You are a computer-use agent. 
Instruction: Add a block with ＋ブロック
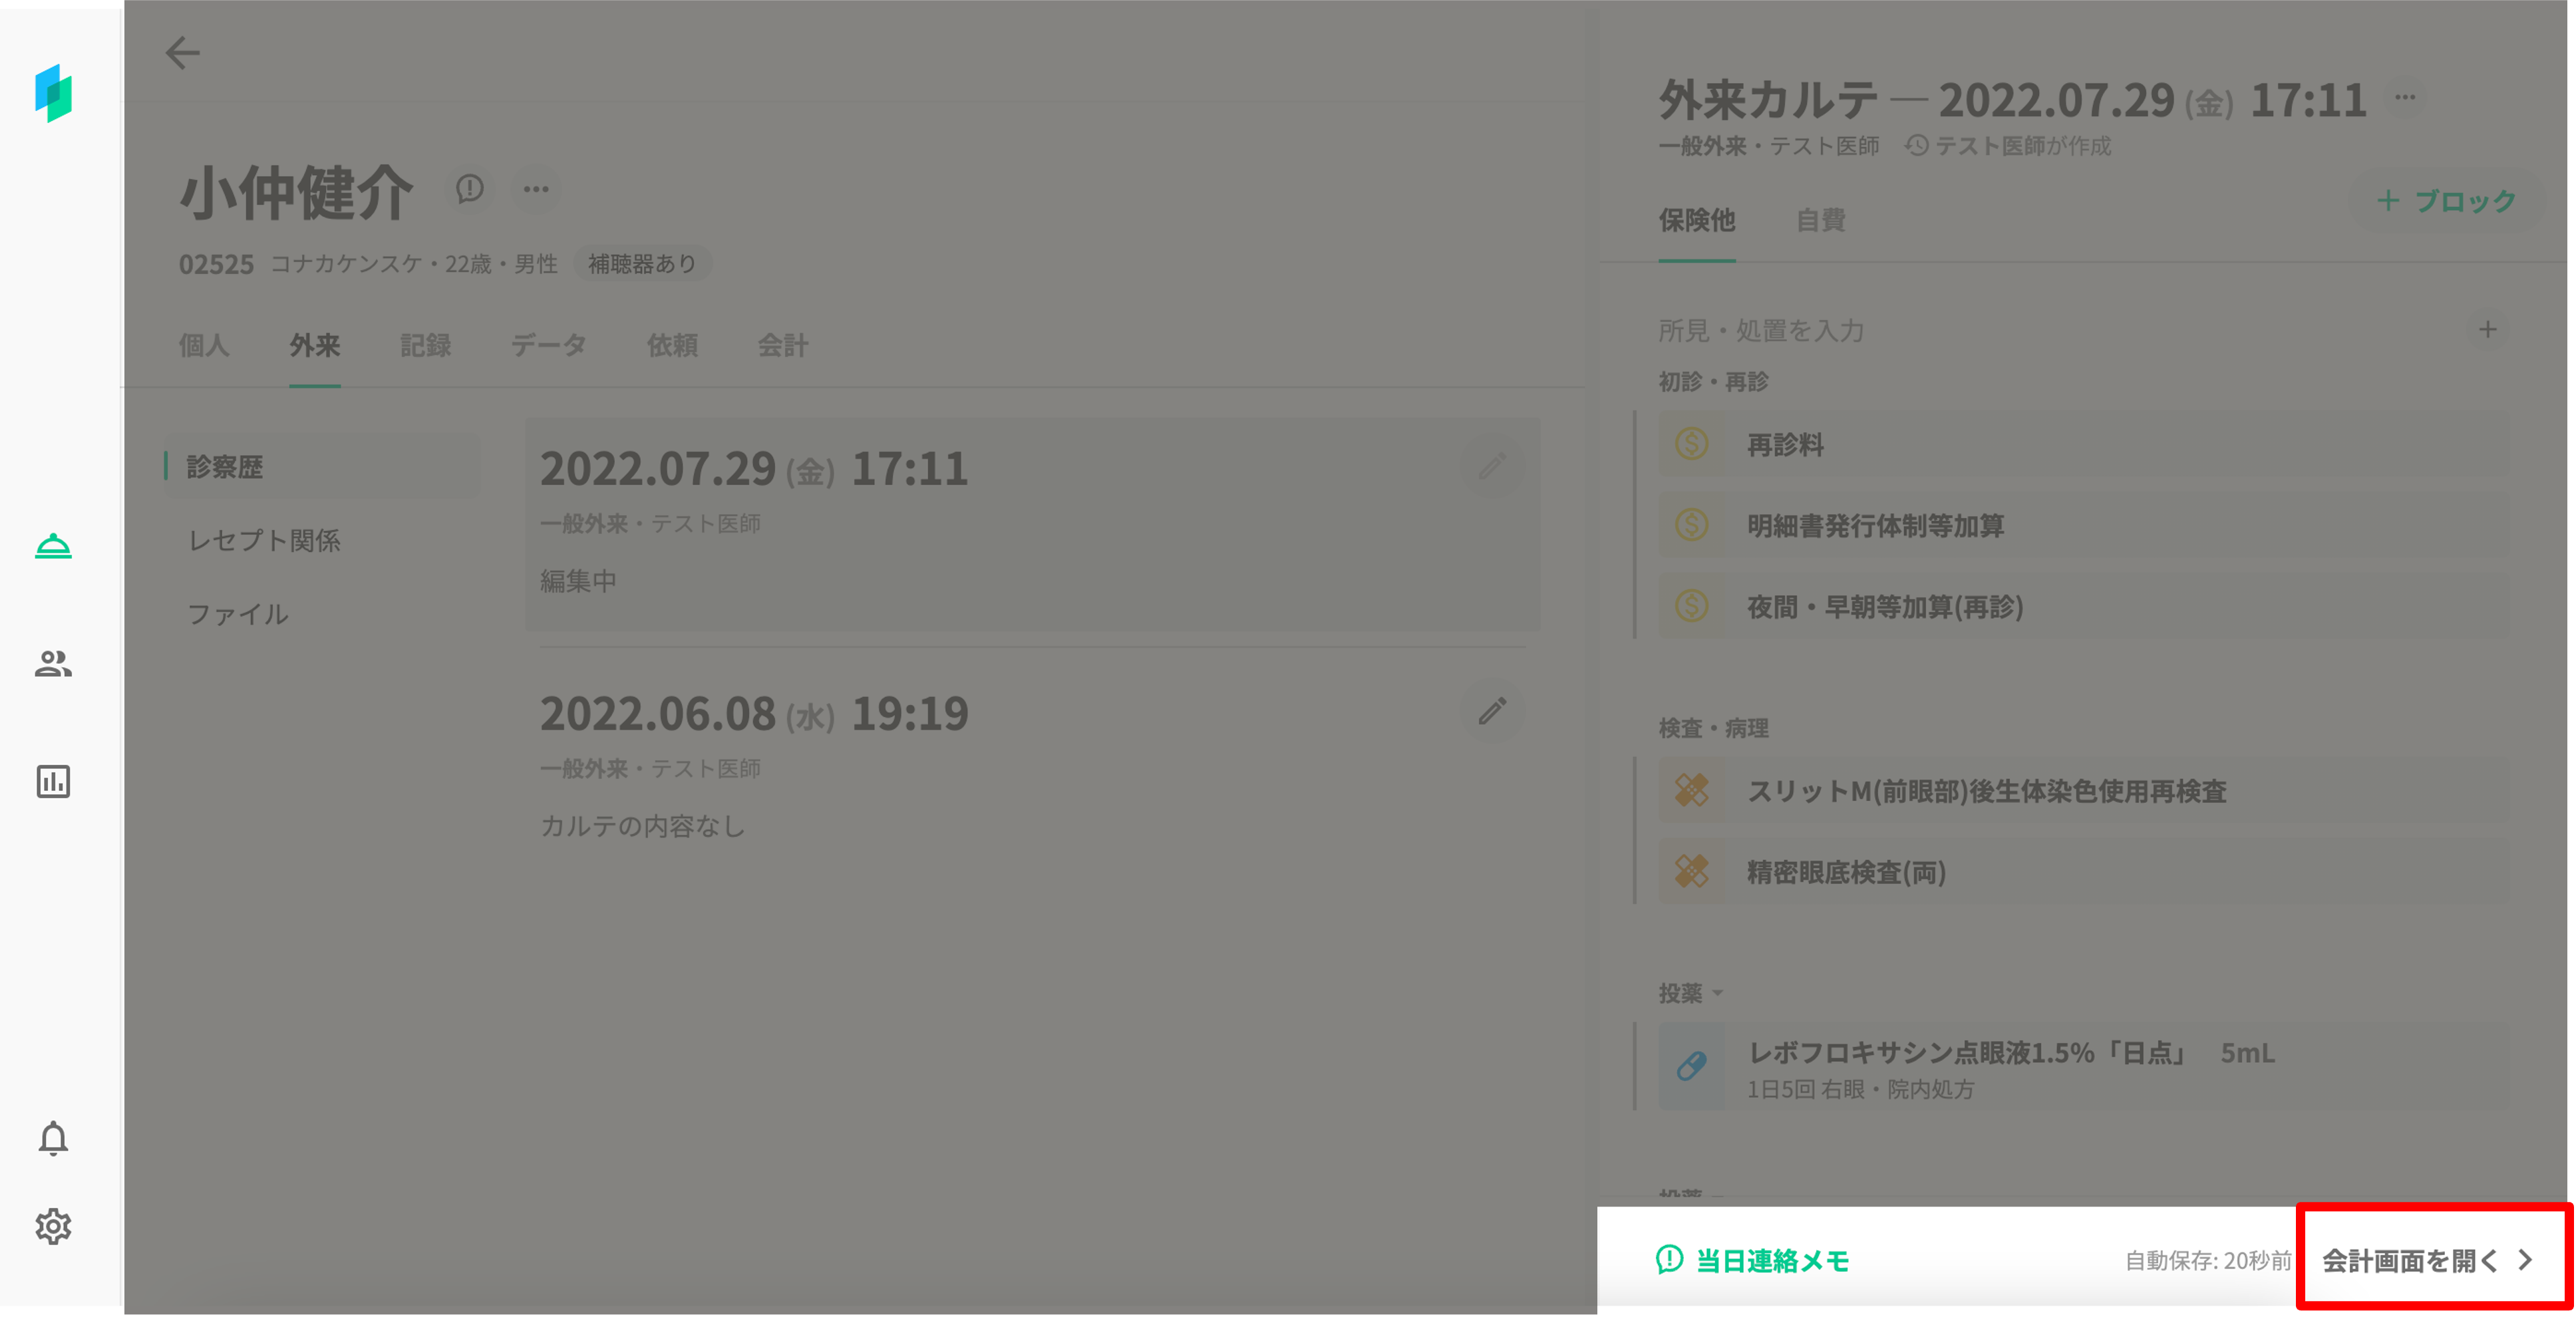click(x=2446, y=201)
